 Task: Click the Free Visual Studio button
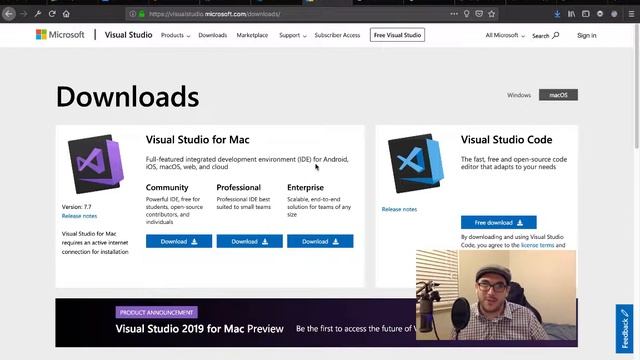coord(397,35)
